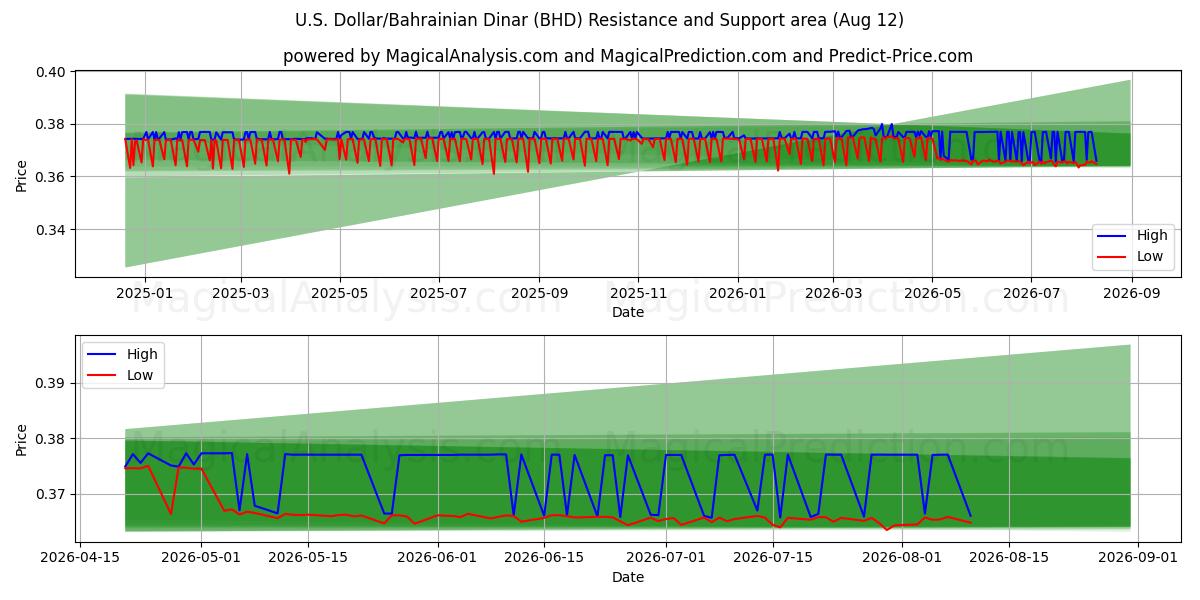Select the 'Price' label beside top chart

[x=22, y=174]
